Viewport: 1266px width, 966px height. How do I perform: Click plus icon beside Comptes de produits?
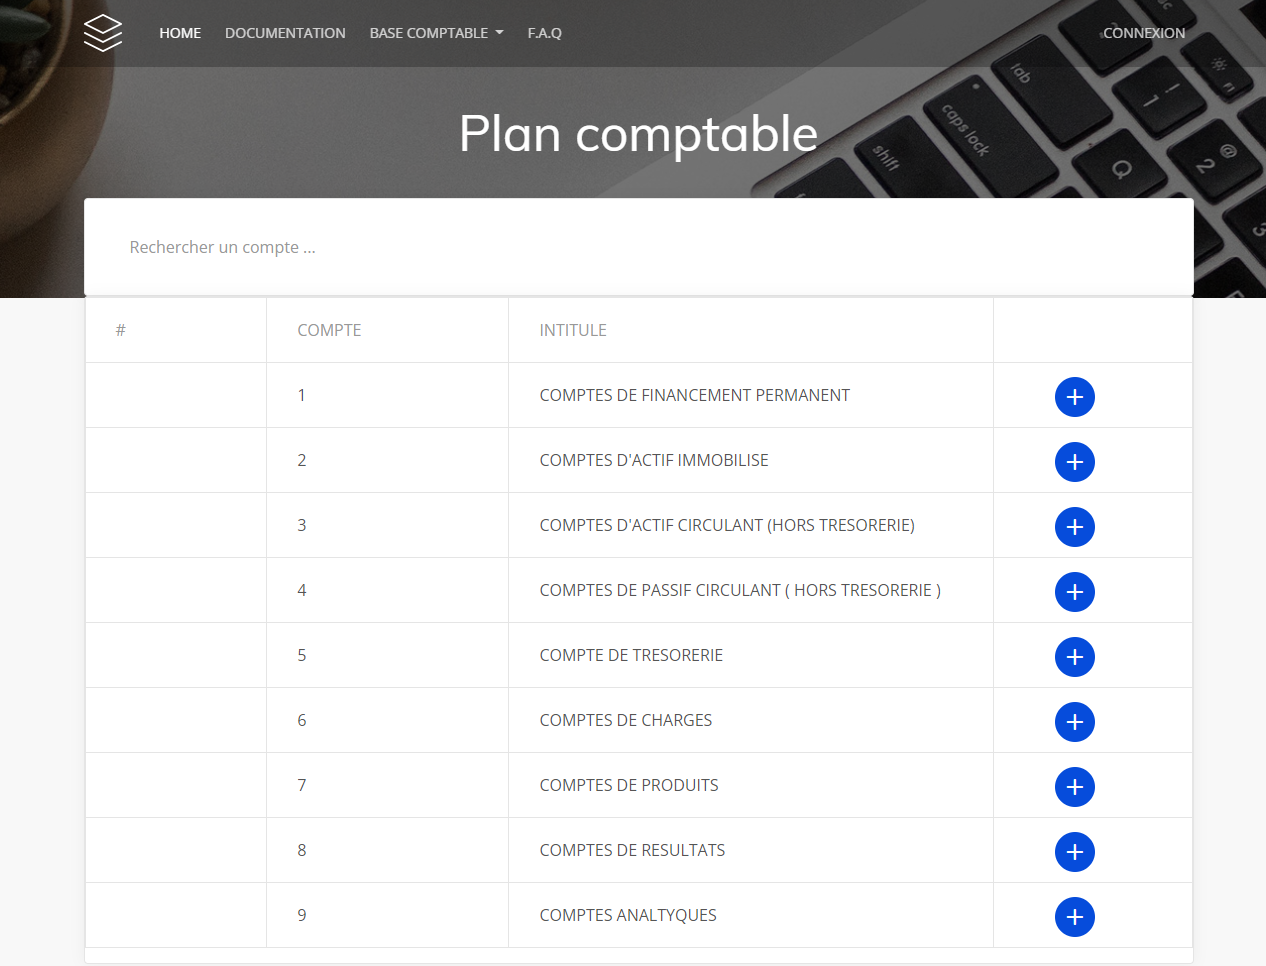(1074, 787)
